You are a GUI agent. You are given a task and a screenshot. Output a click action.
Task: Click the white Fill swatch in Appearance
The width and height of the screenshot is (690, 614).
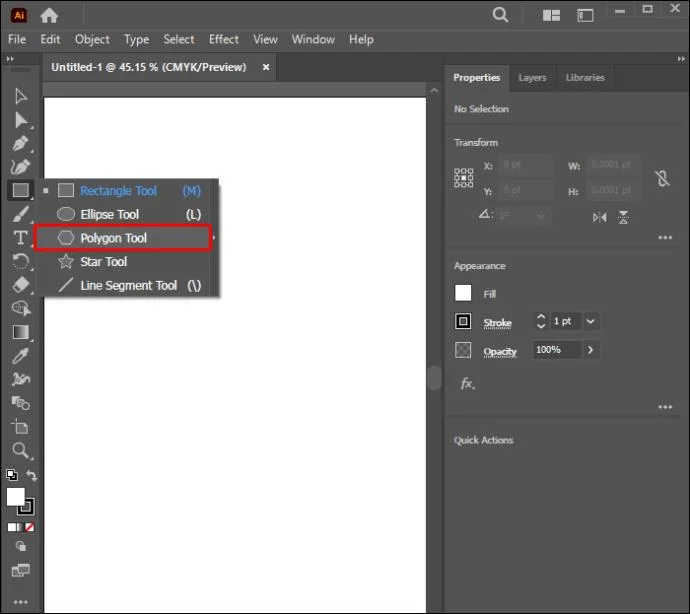pyautogui.click(x=463, y=293)
